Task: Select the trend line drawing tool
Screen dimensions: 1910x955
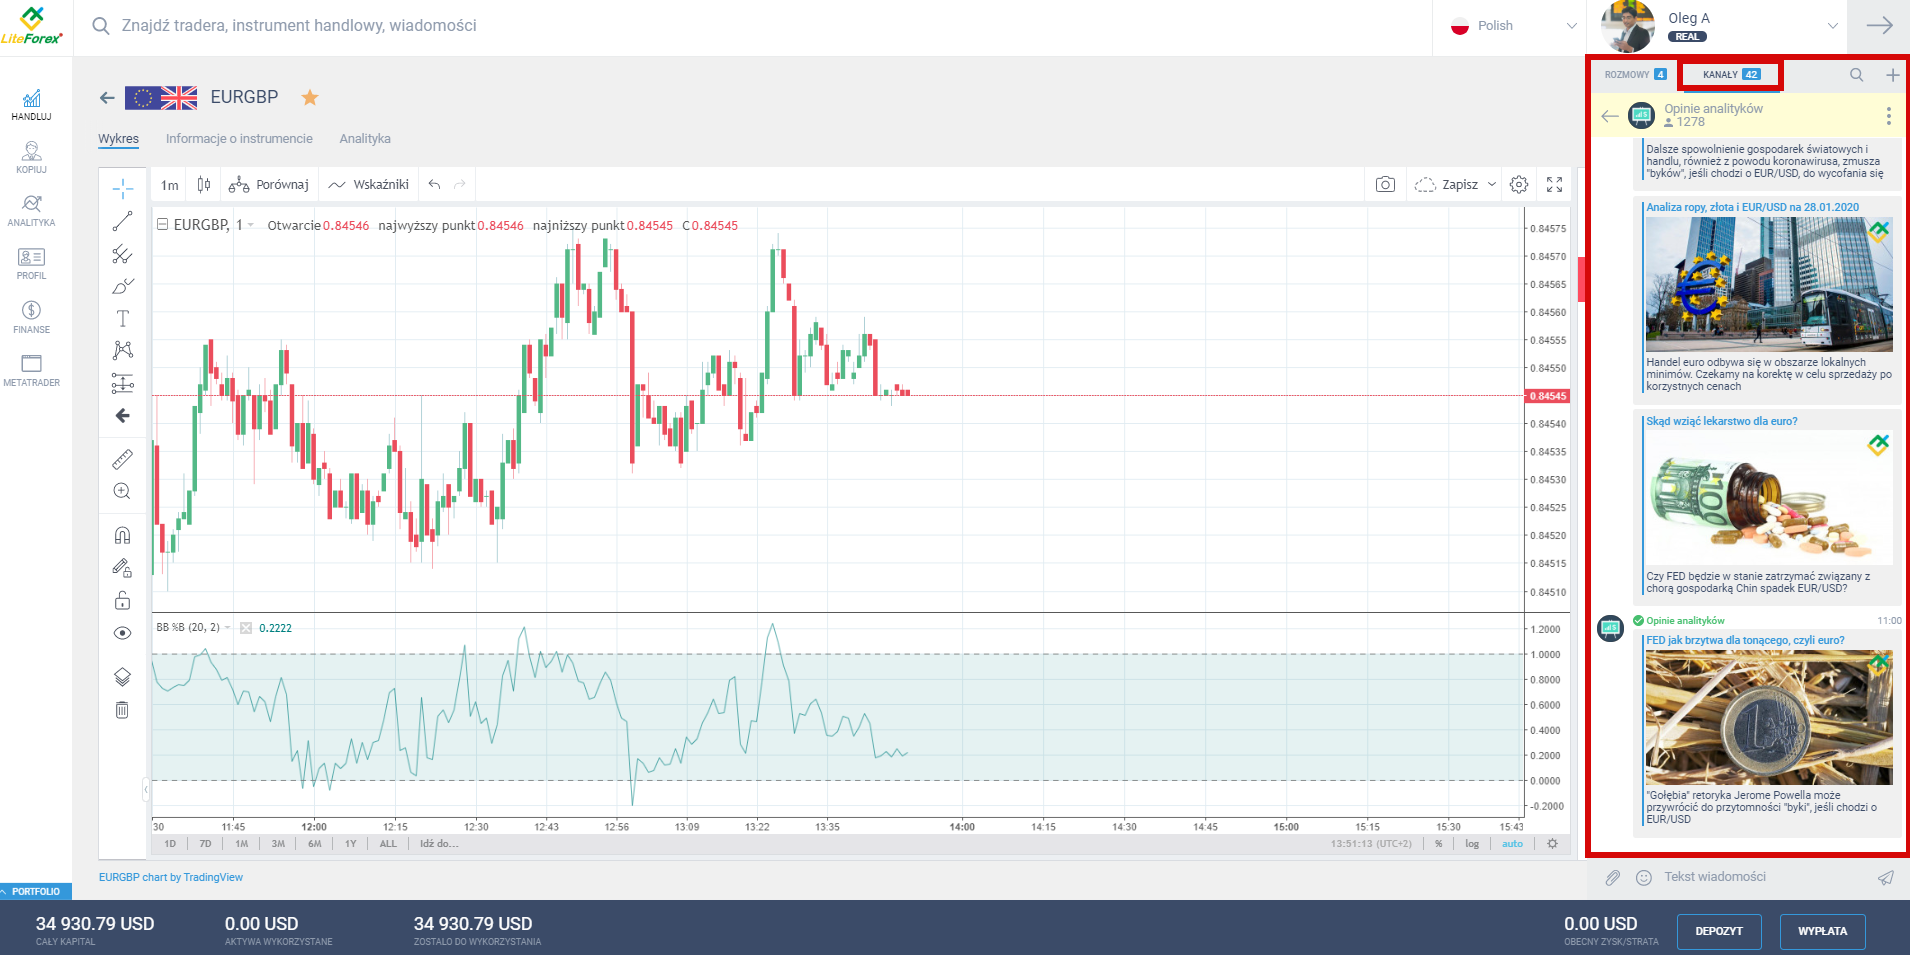Action: pos(122,221)
